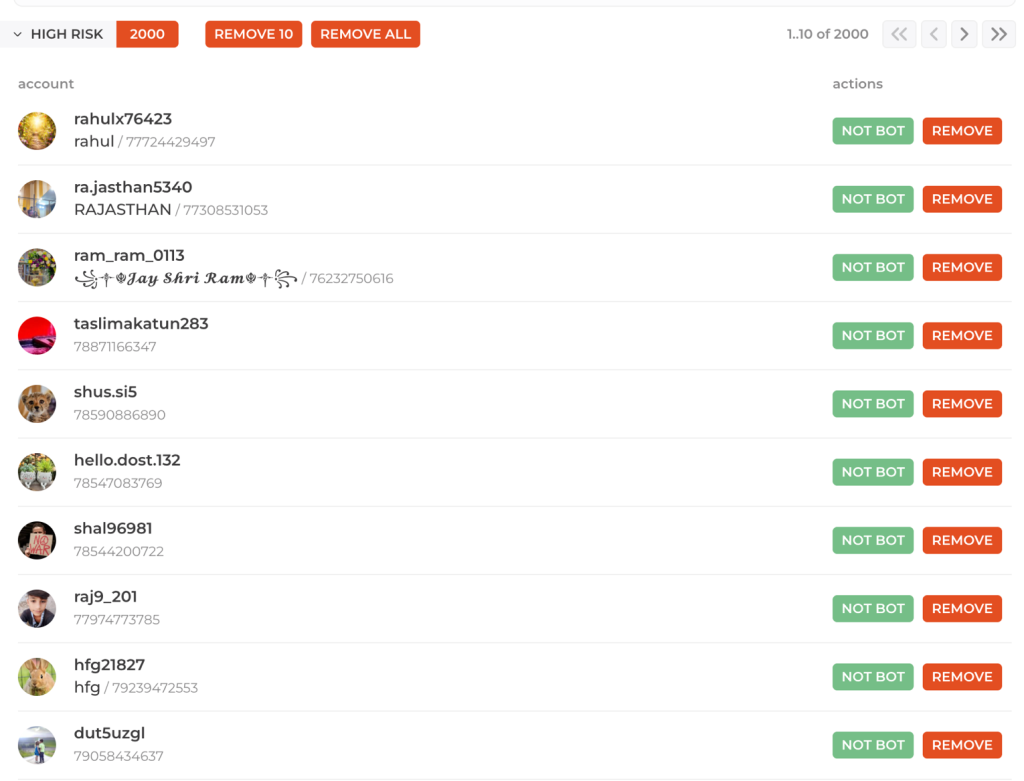Remove the raj9_201 account

(961, 608)
